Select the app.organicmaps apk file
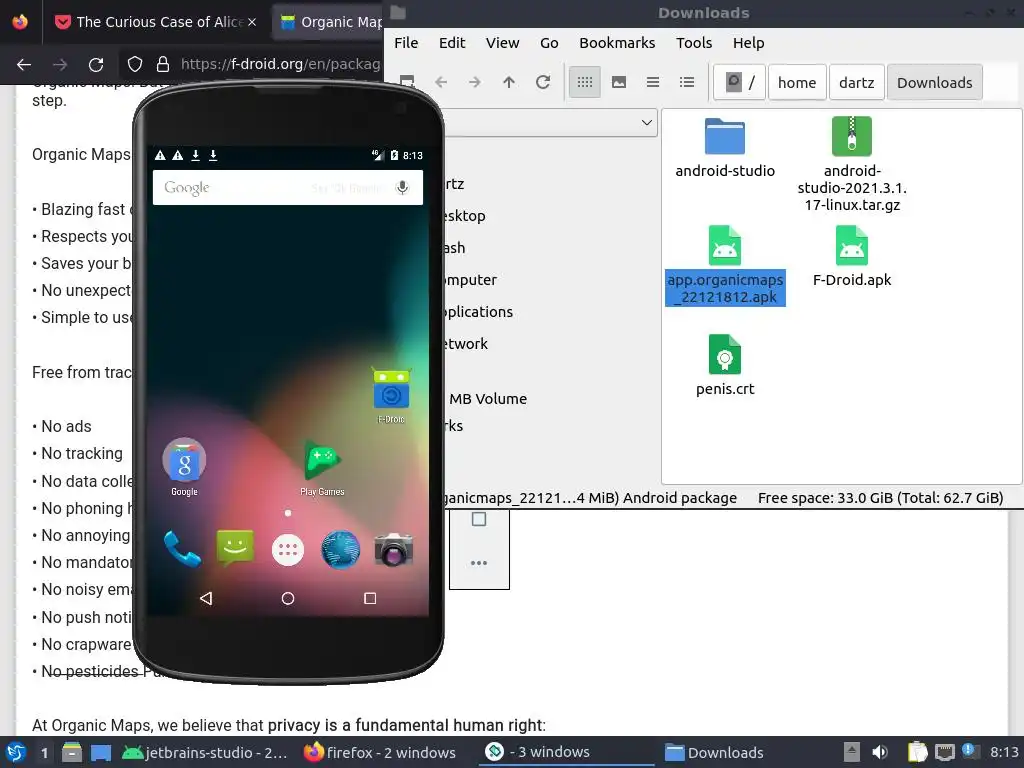The width and height of the screenshot is (1024, 768). 725,265
